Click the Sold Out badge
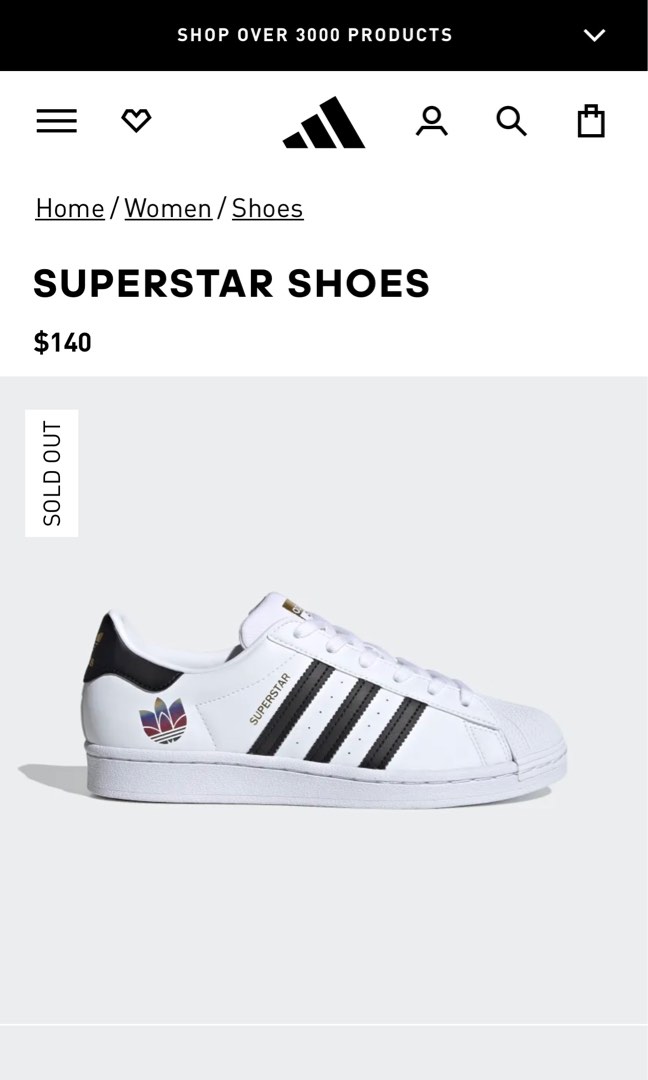The width and height of the screenshot is (648, 1080). [52, 473]
